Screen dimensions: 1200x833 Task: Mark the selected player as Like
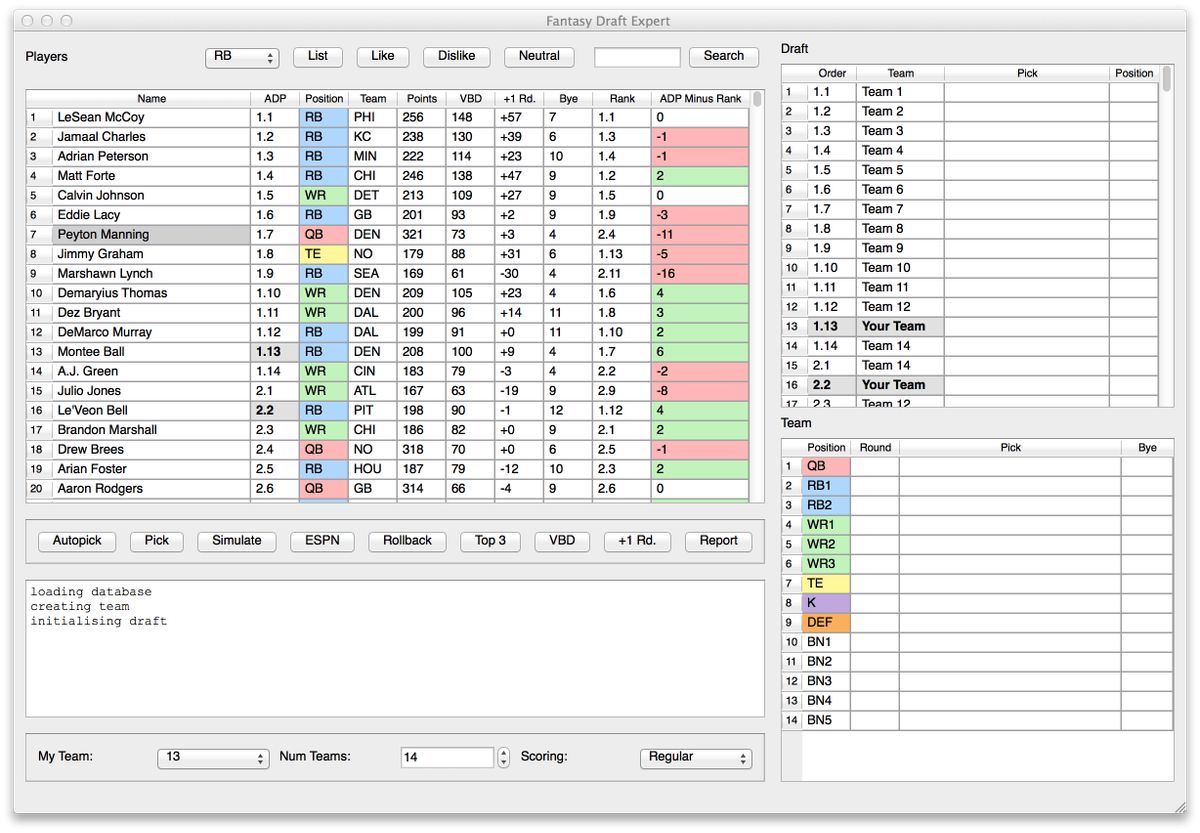[x=382, y=56]
